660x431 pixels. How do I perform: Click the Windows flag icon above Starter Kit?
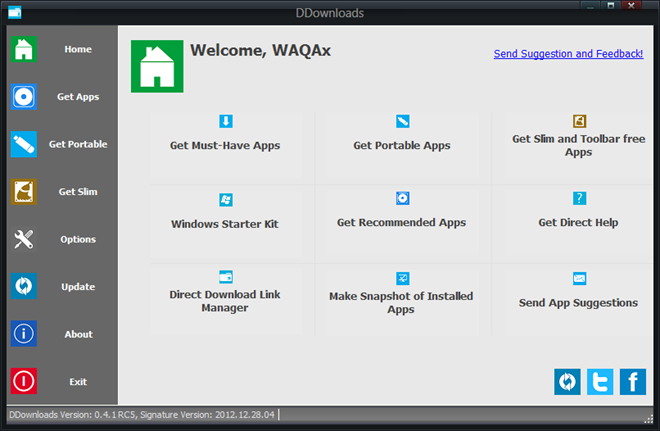point(226,200)
